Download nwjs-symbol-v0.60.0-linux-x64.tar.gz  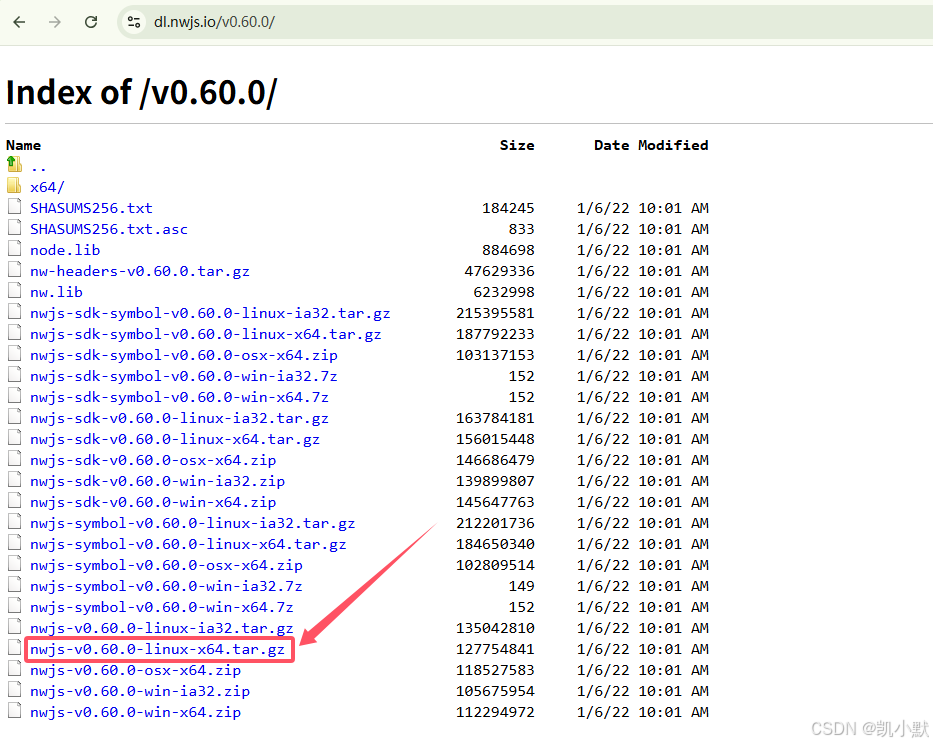[x=188, y=544]
